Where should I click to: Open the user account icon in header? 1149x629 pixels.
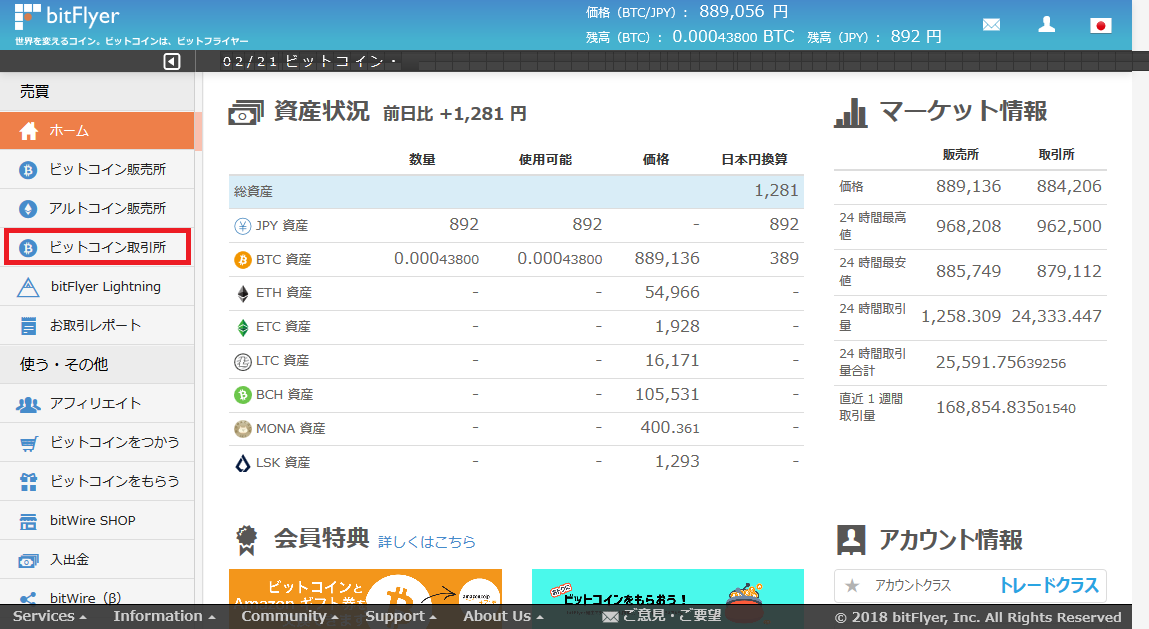(1046, 24)
